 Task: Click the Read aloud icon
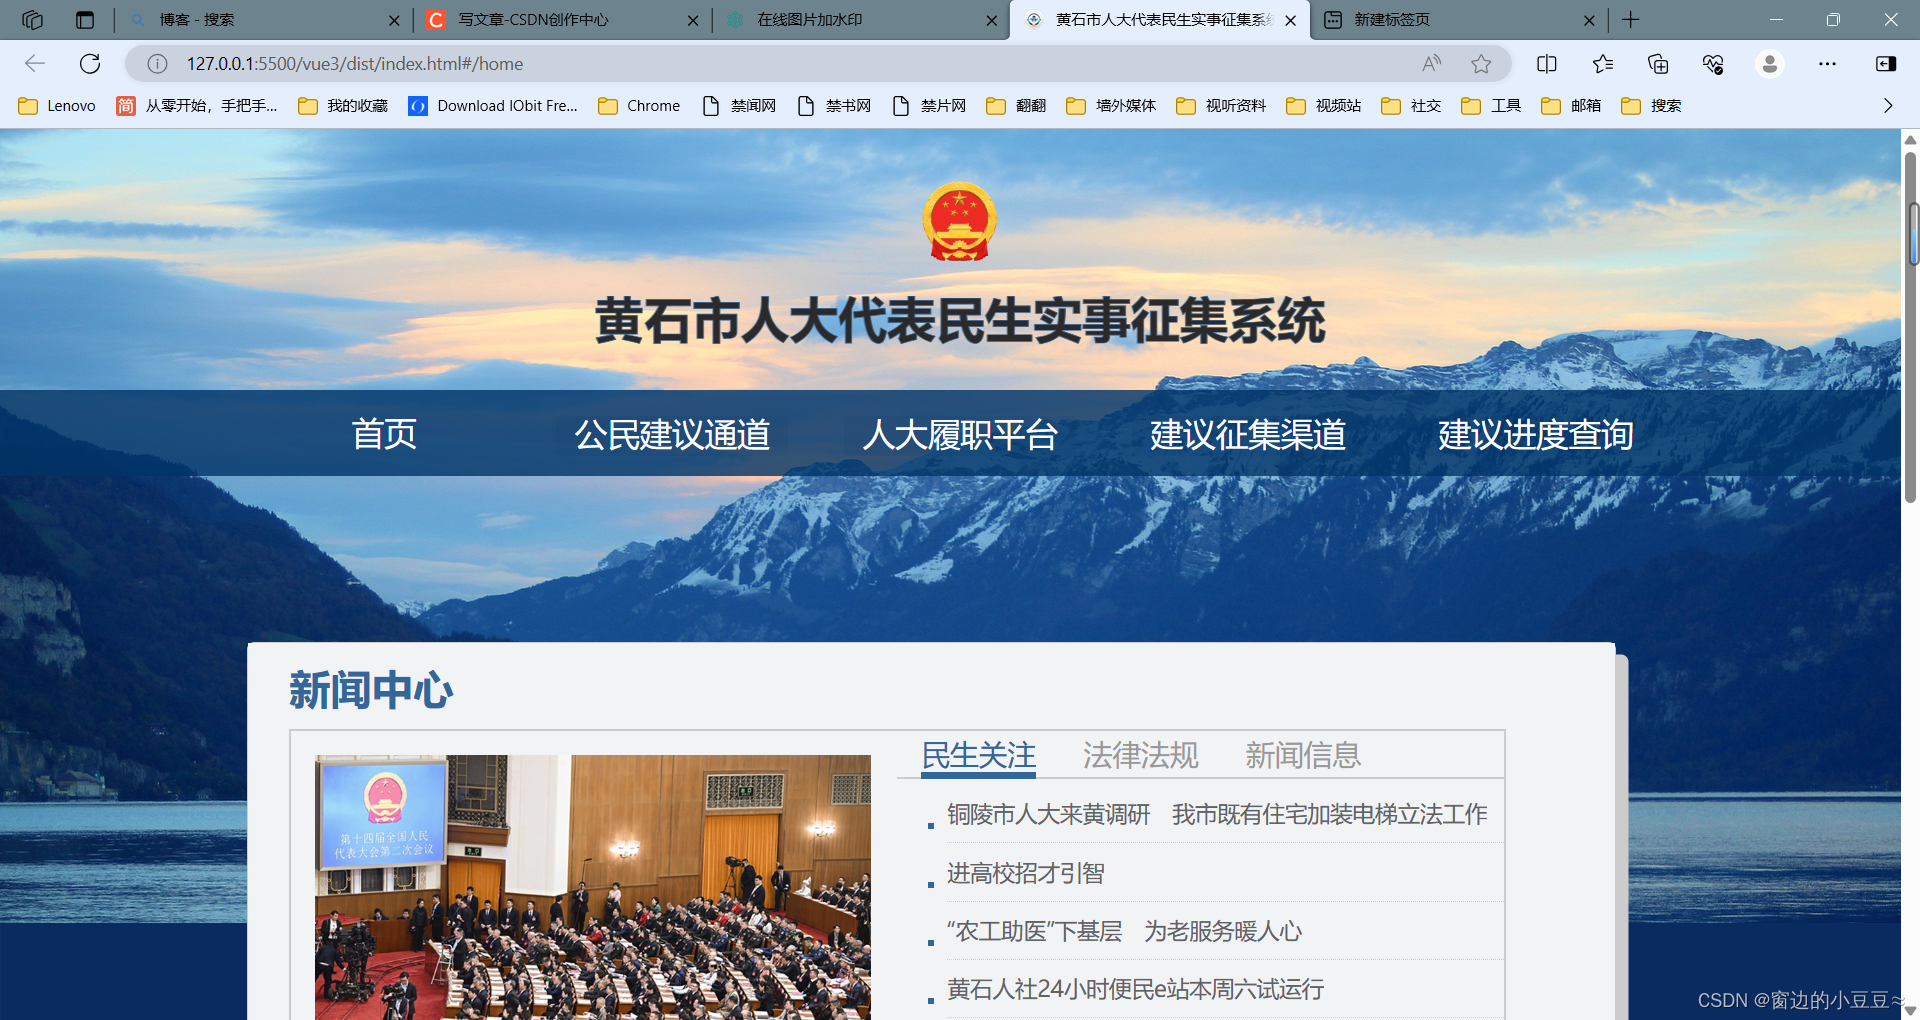tap(1432, 64)
